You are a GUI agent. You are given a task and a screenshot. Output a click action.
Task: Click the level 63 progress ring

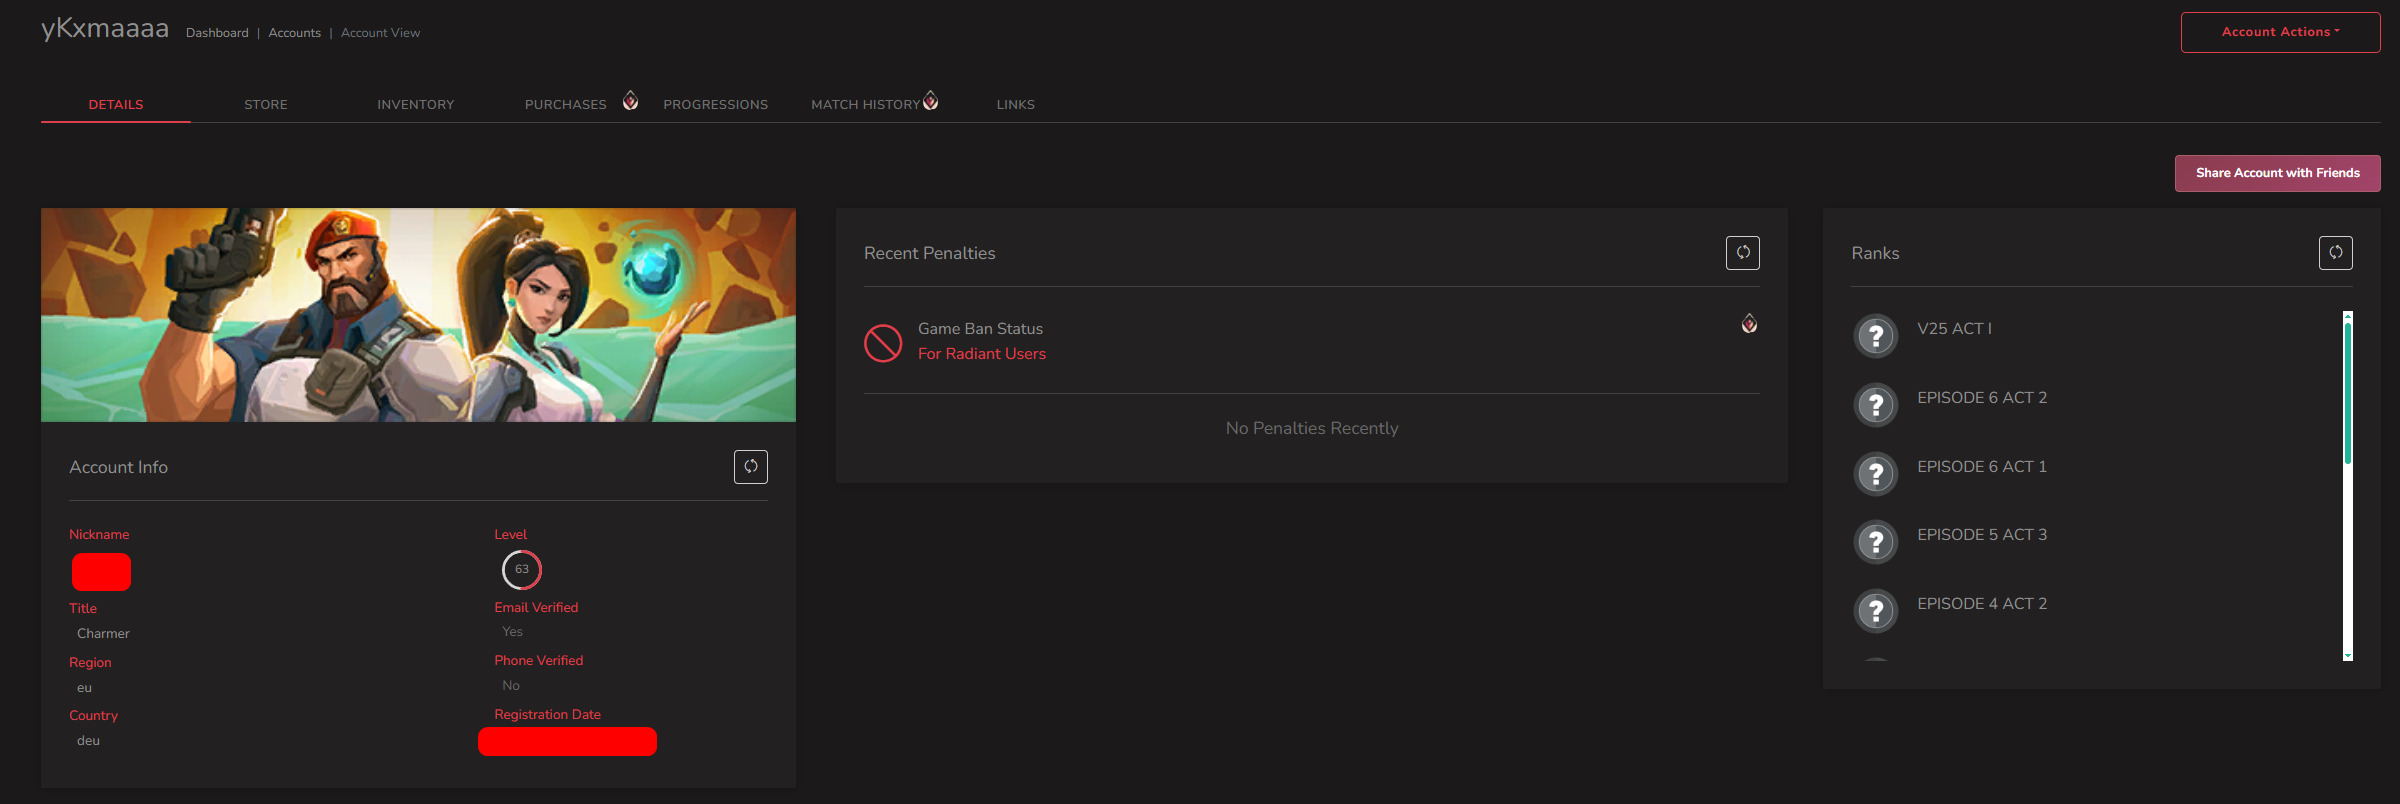(x=522, y=569)
